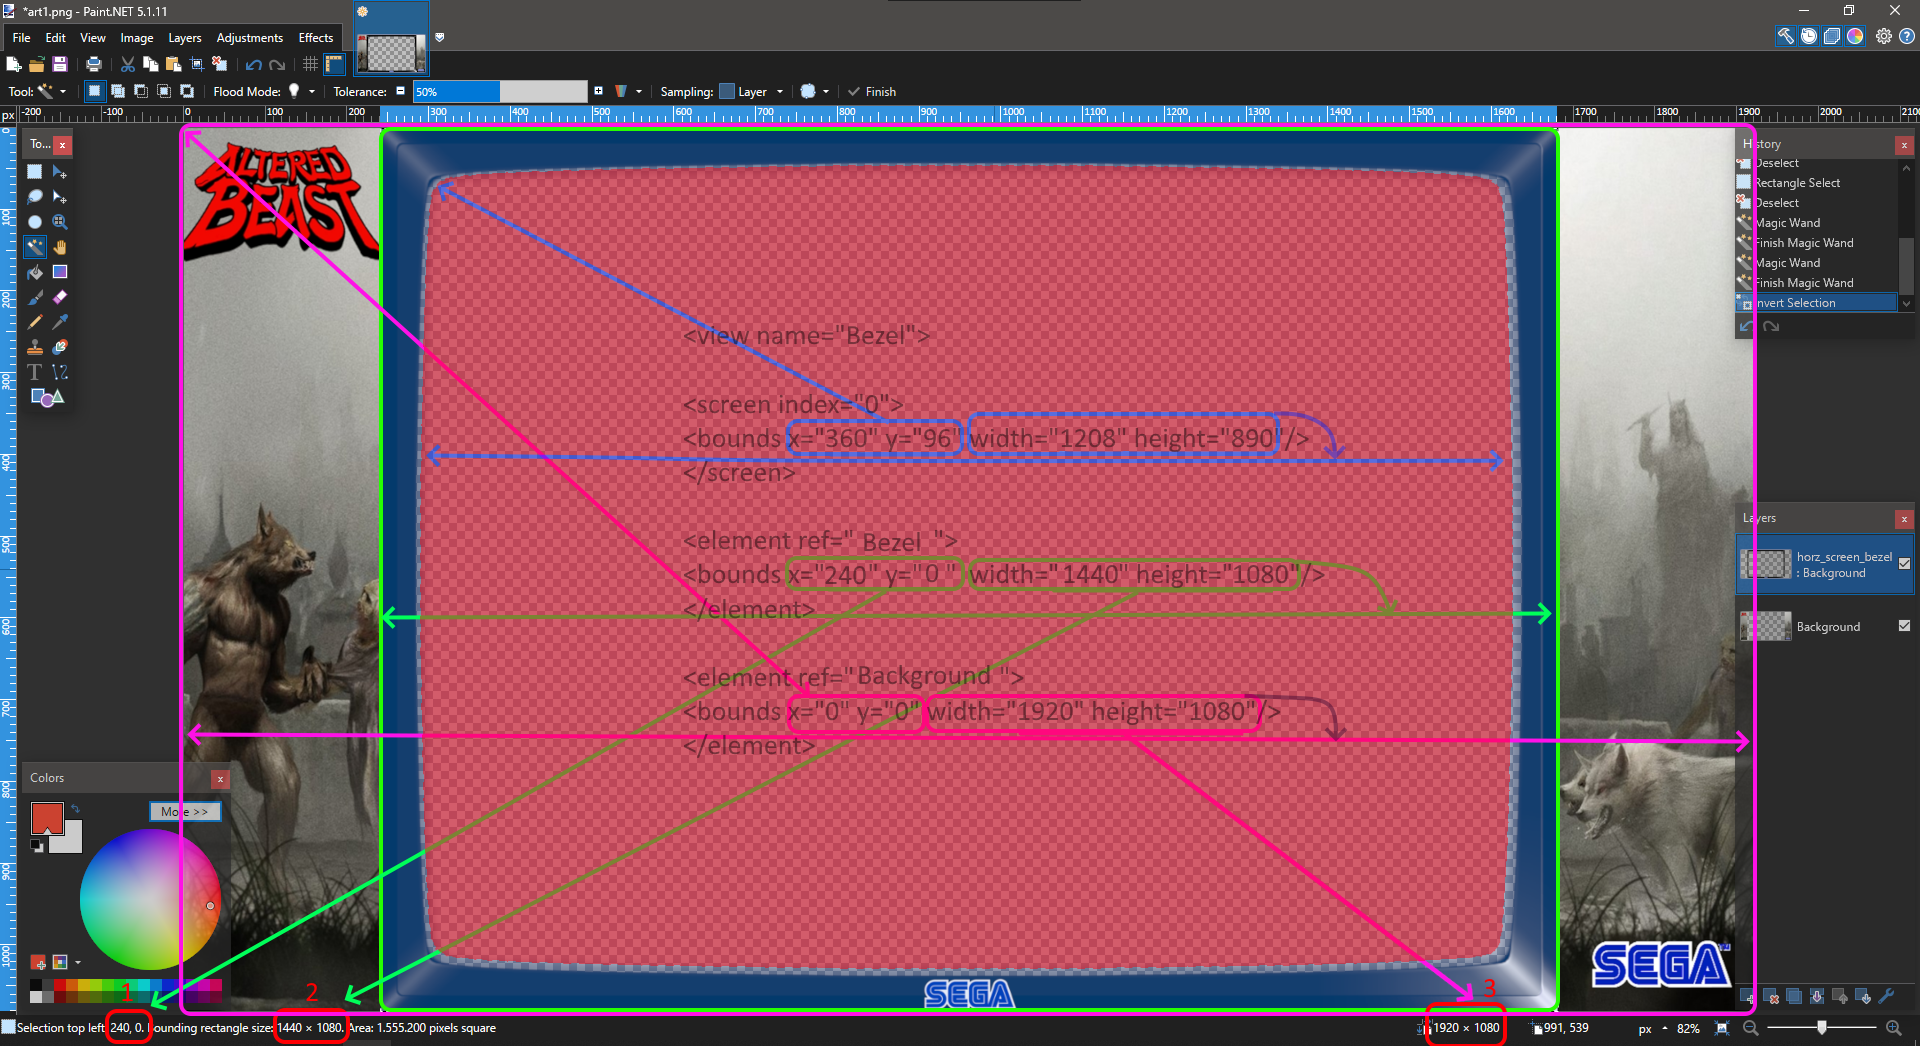Select the Eraser tool
This screenshot has height=1046, width=1920.
pyautogui.click(x=60, y=297)
